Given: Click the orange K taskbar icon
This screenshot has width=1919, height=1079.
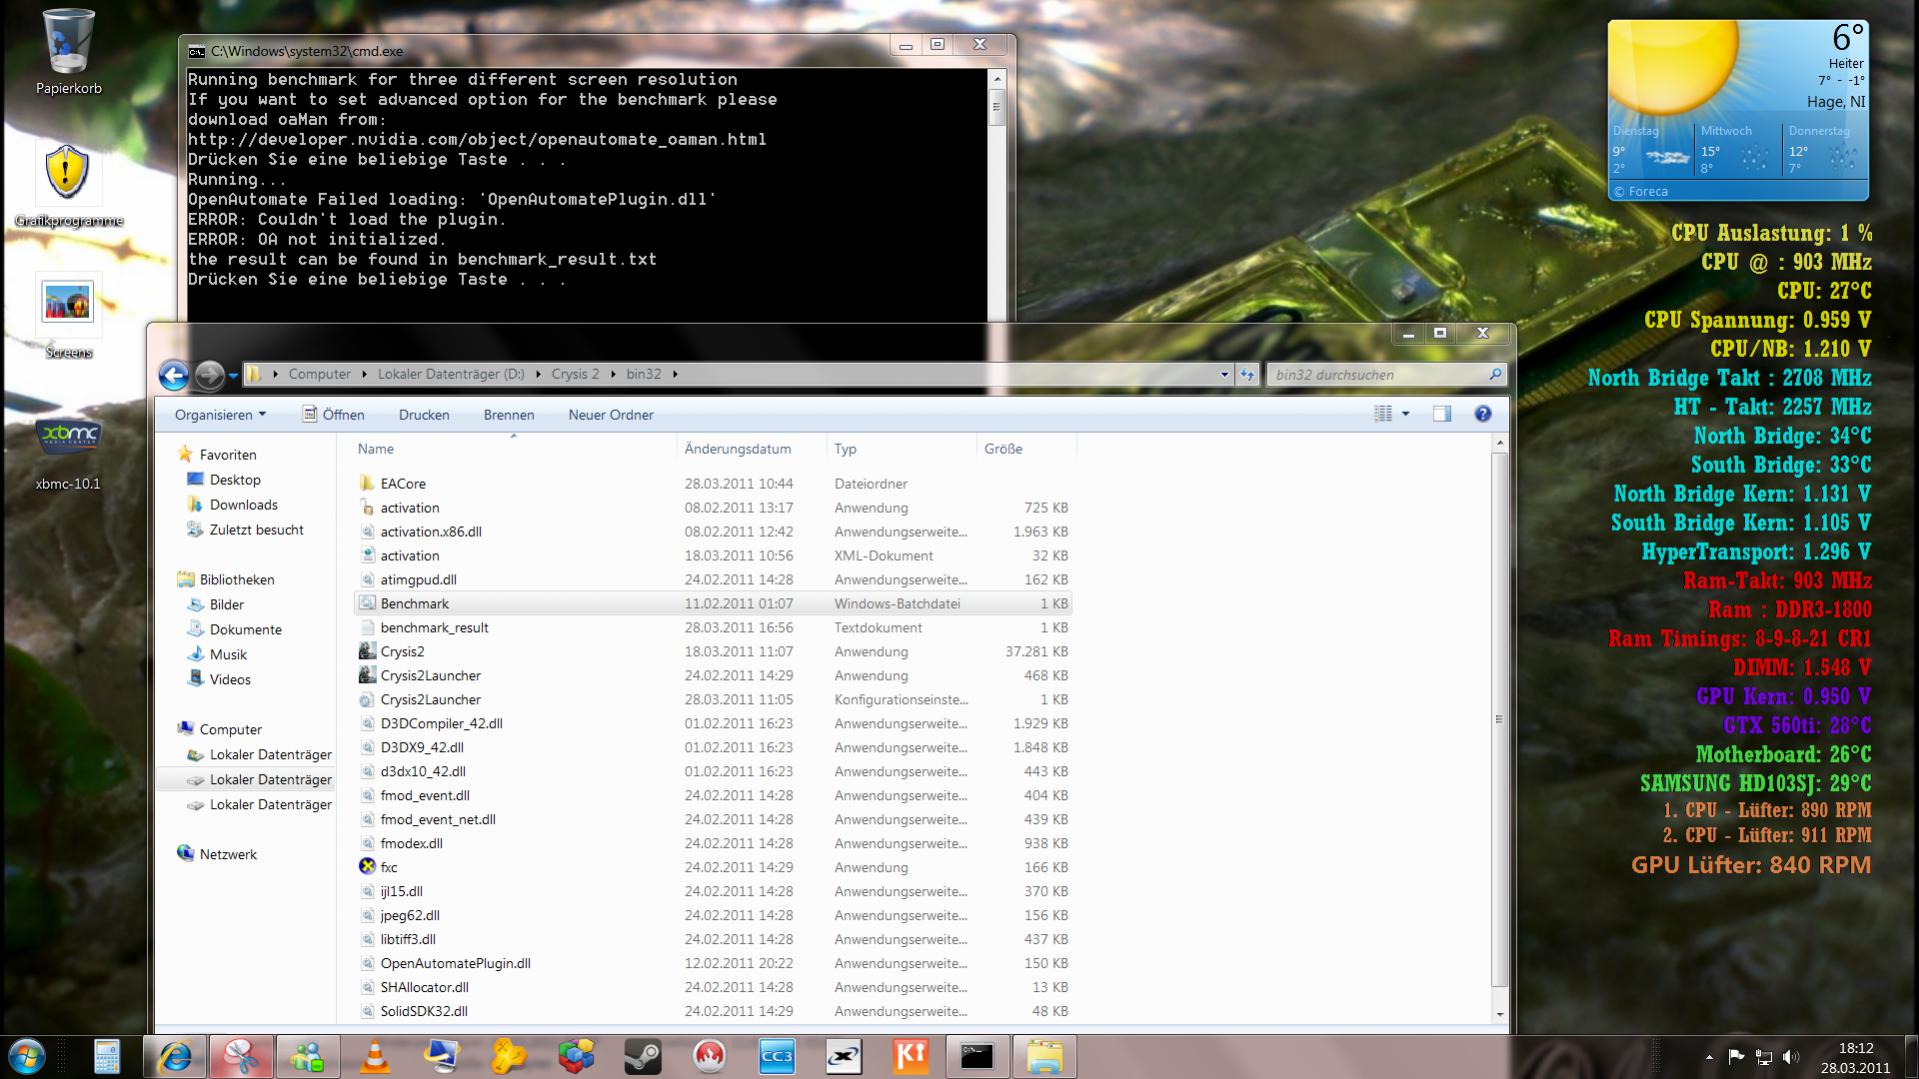Looking at the screenshot, I should pyautogui.click(x=911, y=1057).
